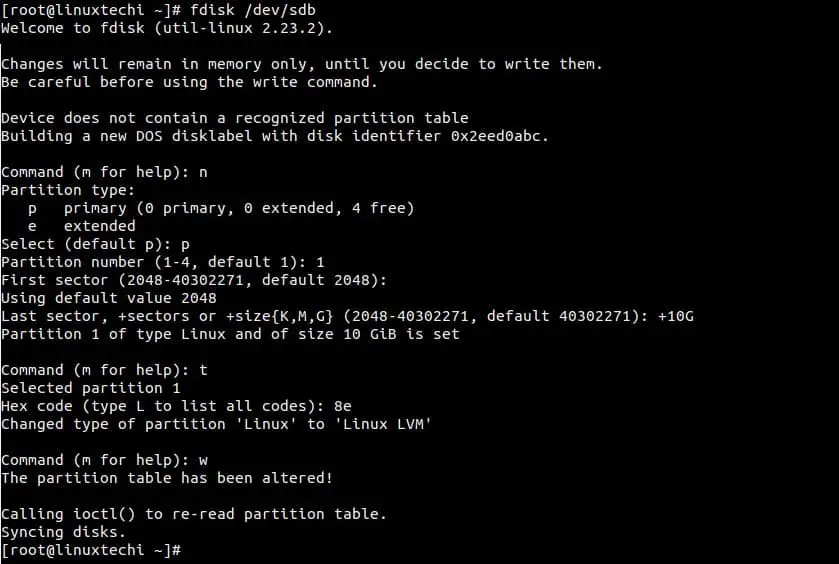Click 'Be careful before using' warning line
Screen dimensions: 839x564
[x=189, y=82]
